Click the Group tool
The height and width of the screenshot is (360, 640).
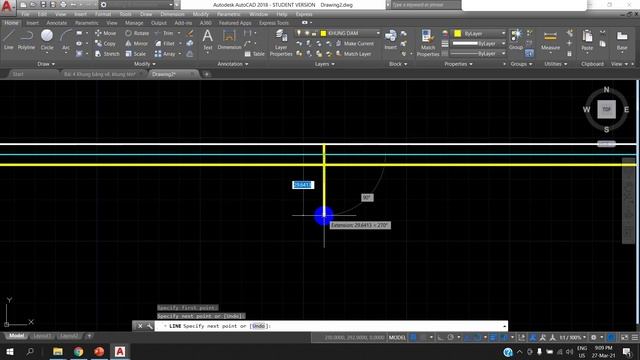tap(516, 40)
